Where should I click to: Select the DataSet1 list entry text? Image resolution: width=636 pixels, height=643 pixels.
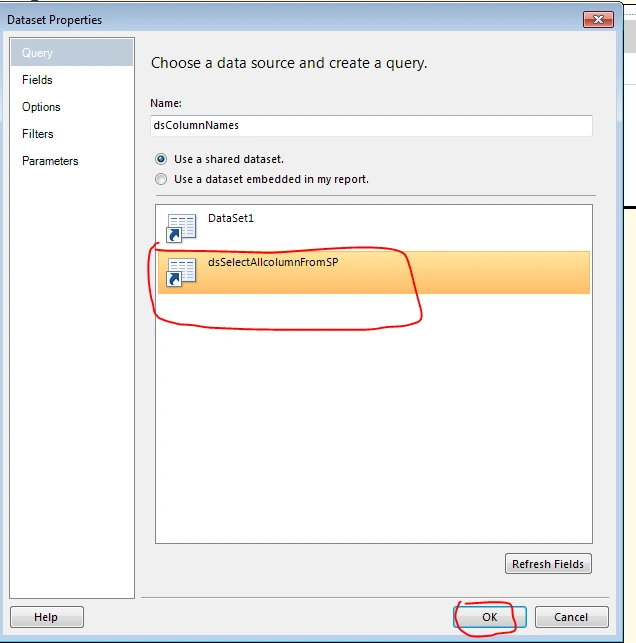point(231,218)
